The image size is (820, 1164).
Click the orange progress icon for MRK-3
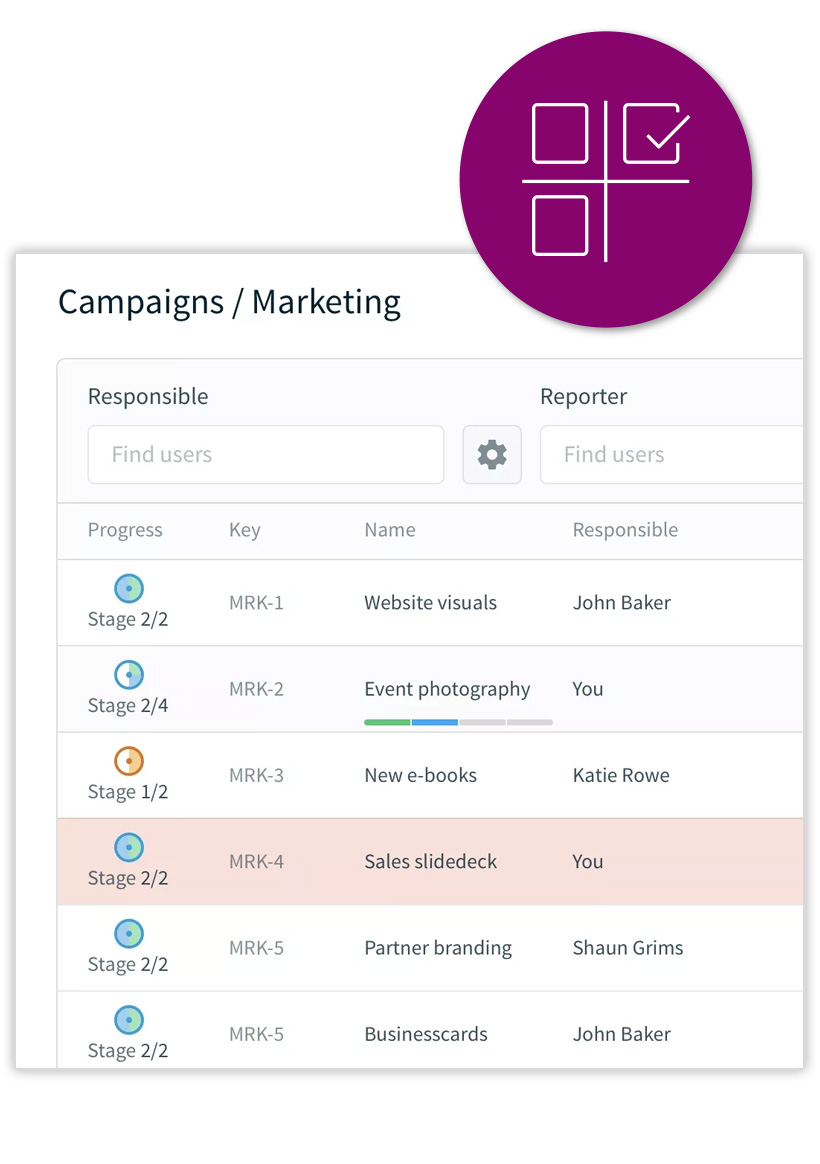(129, 761)
